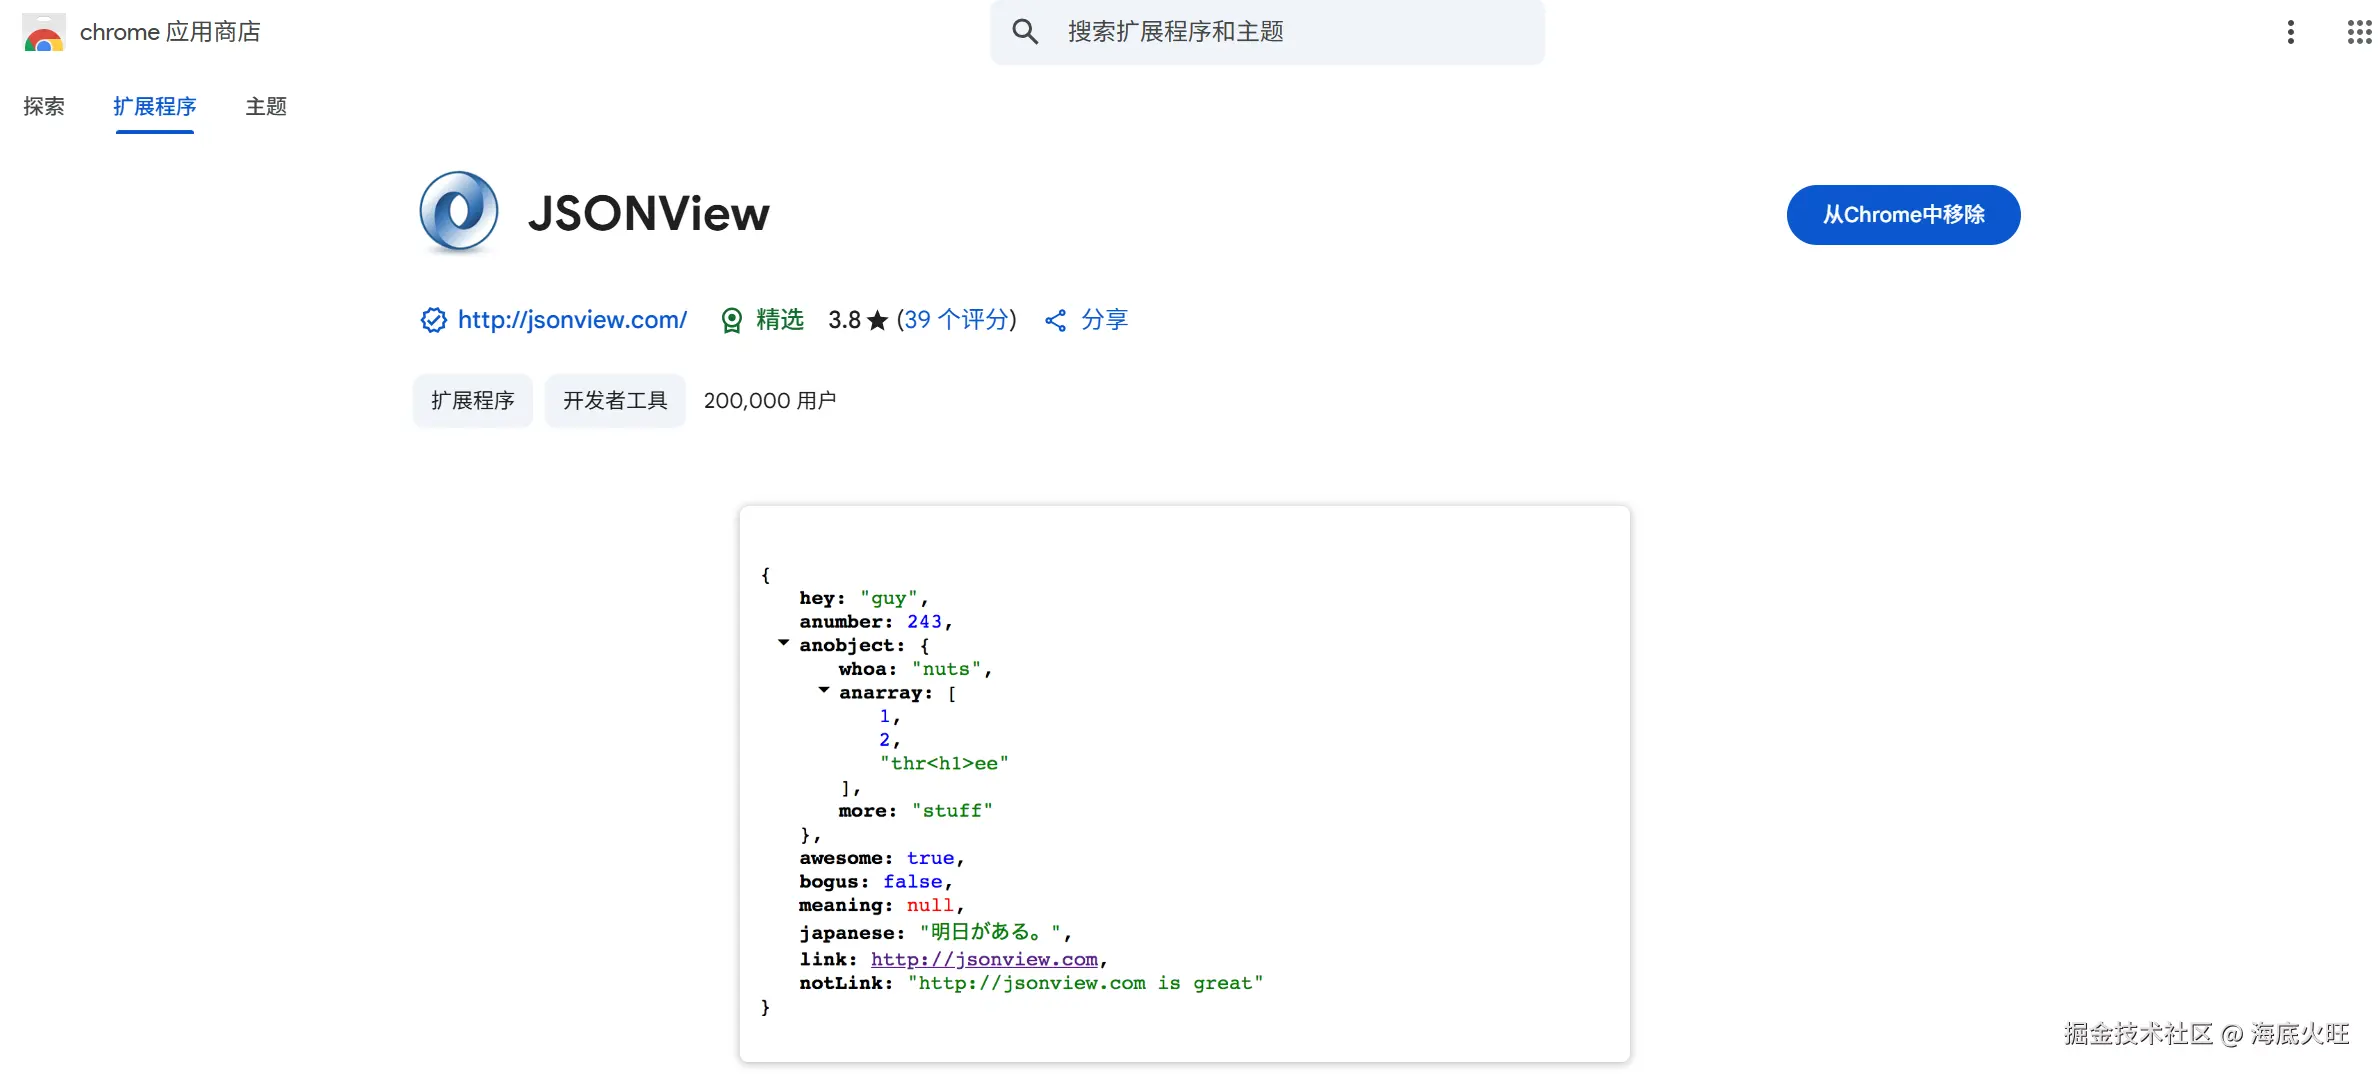
Task: Click the japanese: "明日がある。" line
Action: (935, 932)
